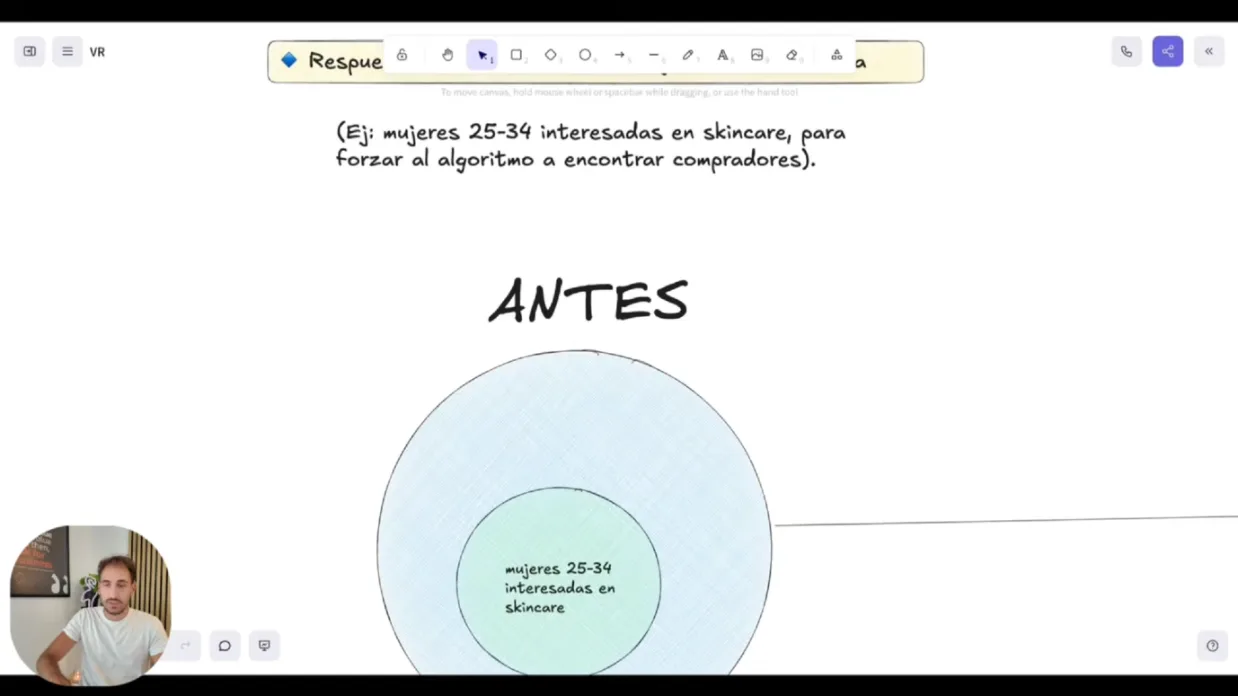Image resolution: width=1238 pixels, height=696 pixels.
Task: Toggle the keep-tool-active lock
Action: (402, 55)
